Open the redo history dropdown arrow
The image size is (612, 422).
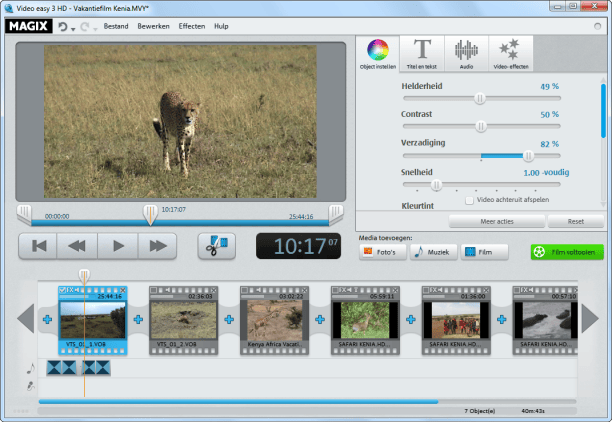tap(95, 29)
